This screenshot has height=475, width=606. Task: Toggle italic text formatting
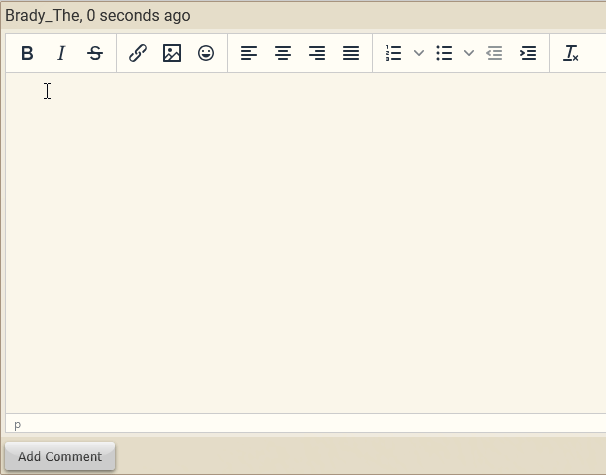coord(61,54)
